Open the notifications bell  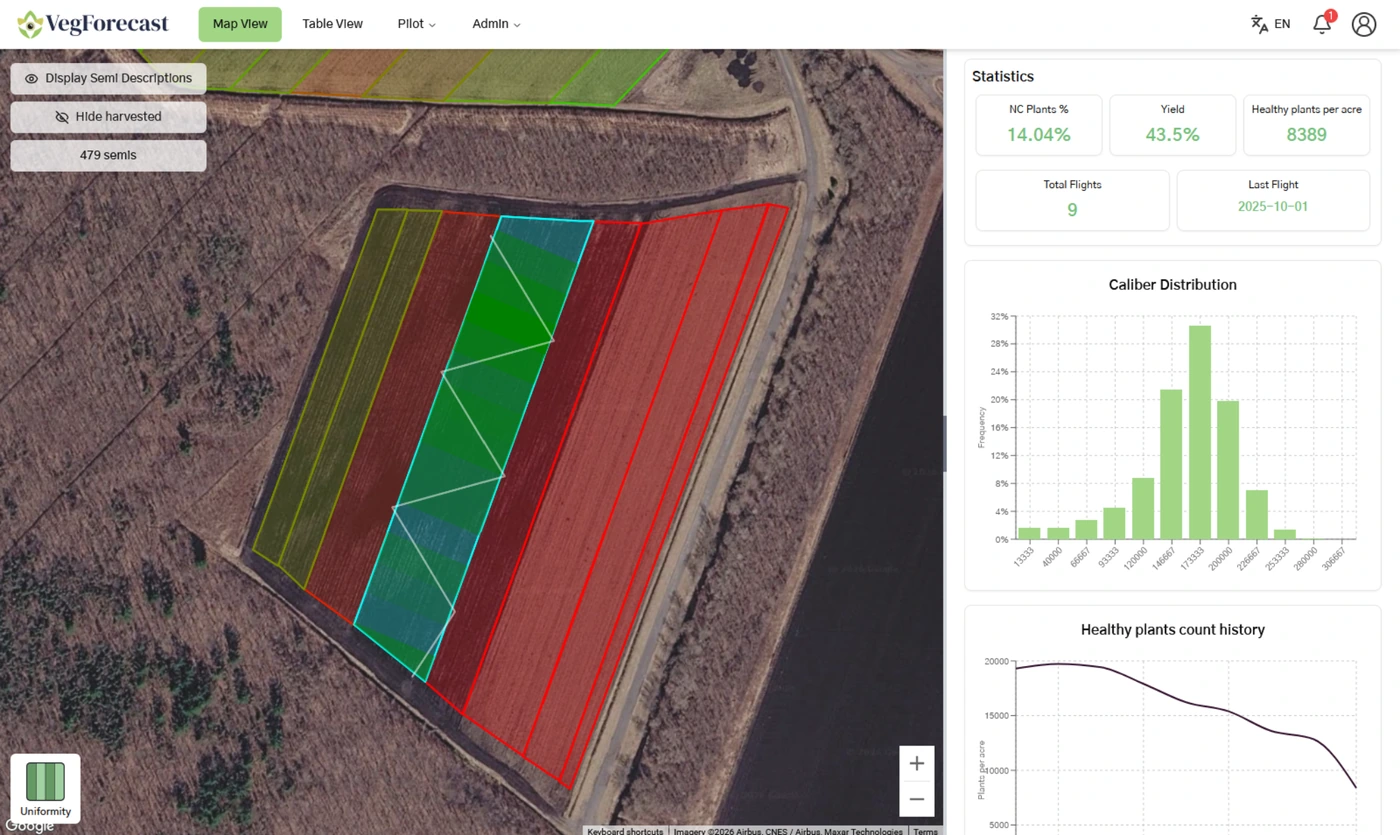1322,24
